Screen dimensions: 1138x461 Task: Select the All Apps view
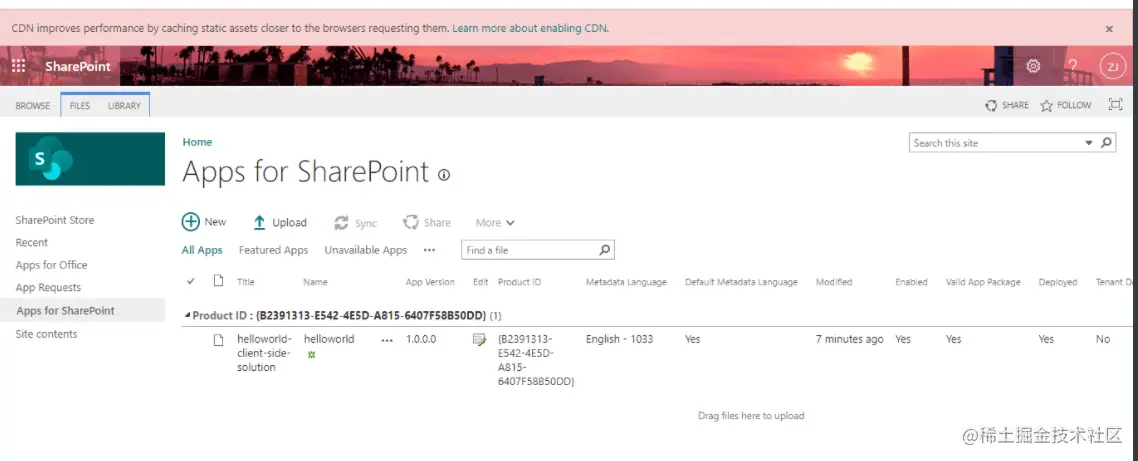coord(202,250)
